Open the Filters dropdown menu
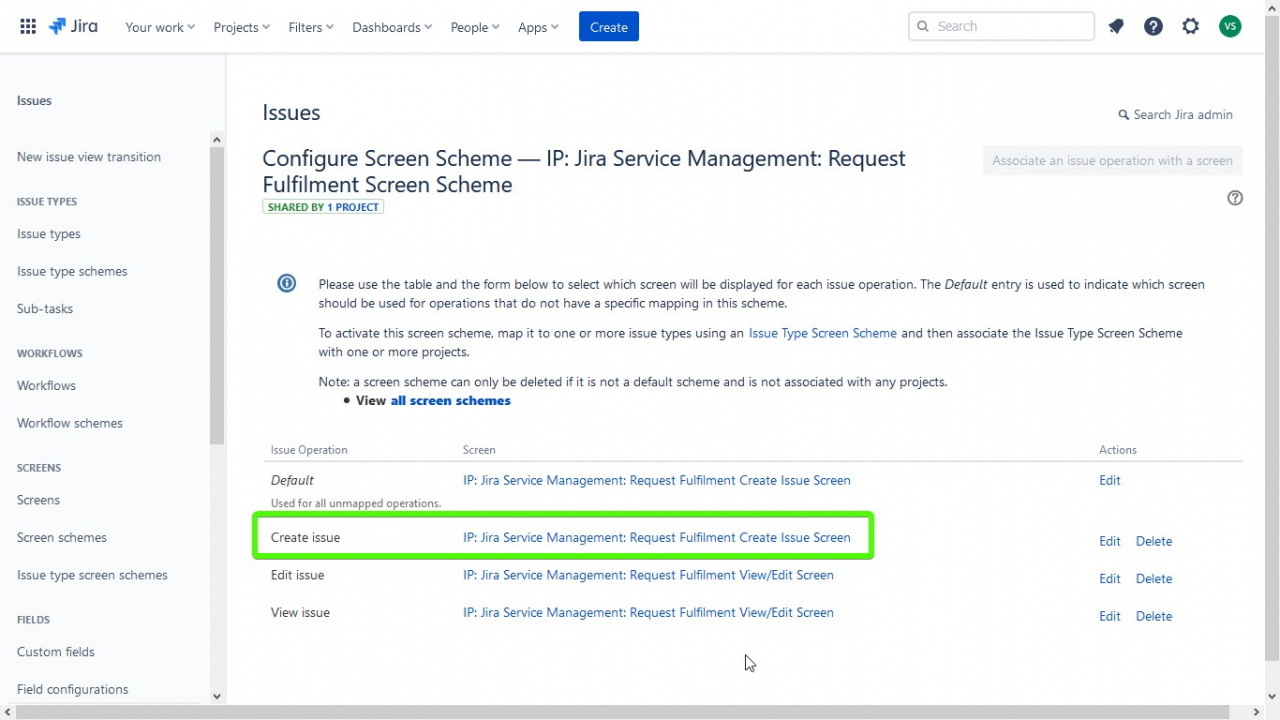 click(311, 27)
